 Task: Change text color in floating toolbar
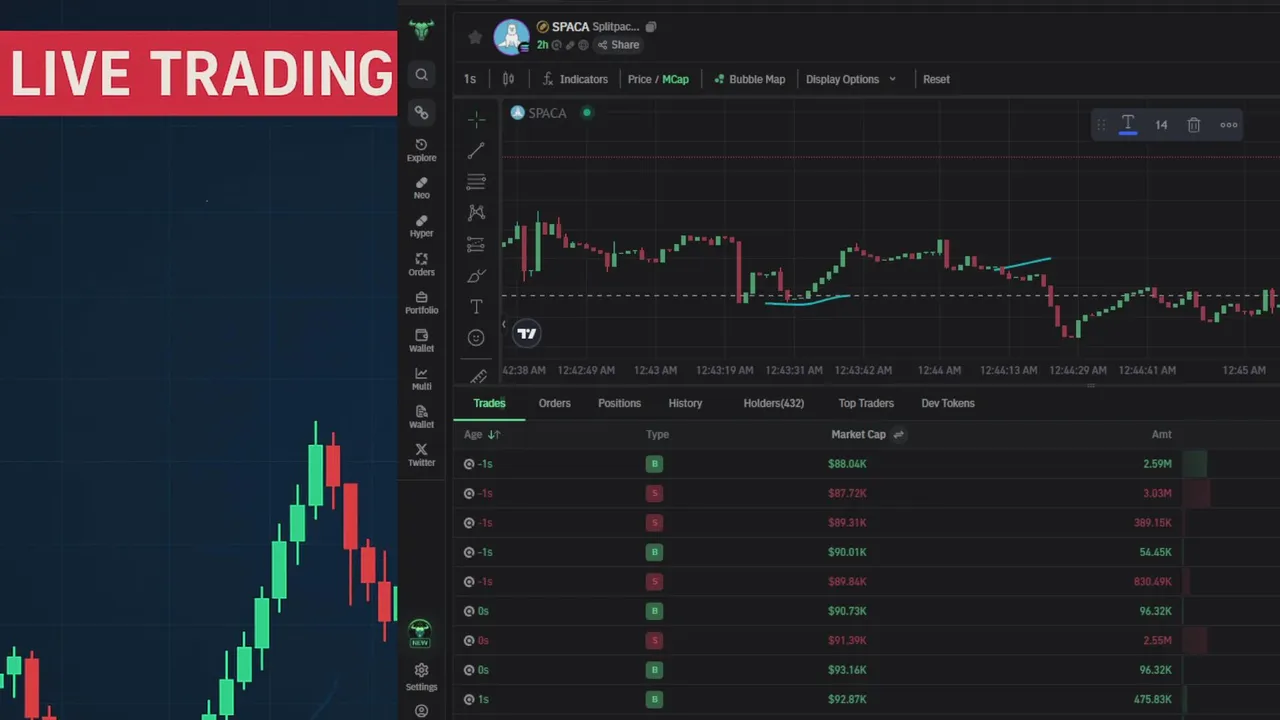point(1128,124)
